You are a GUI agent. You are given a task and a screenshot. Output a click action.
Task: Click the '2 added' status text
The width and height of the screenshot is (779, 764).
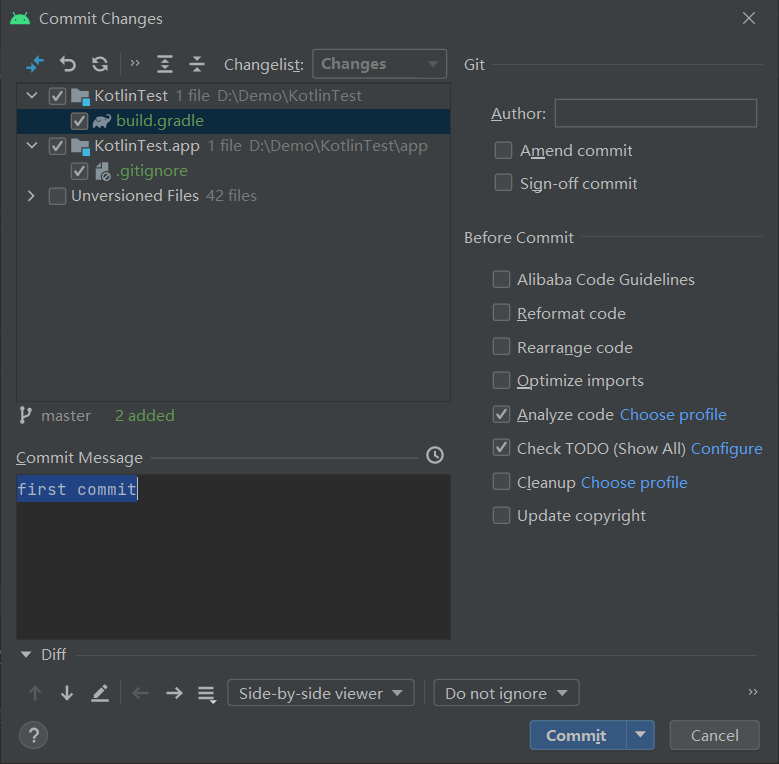tap(145, 415)
